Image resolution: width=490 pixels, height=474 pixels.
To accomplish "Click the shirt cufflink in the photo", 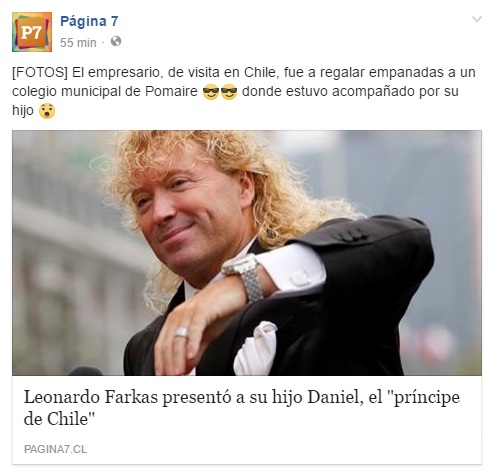I will [301, 278].
